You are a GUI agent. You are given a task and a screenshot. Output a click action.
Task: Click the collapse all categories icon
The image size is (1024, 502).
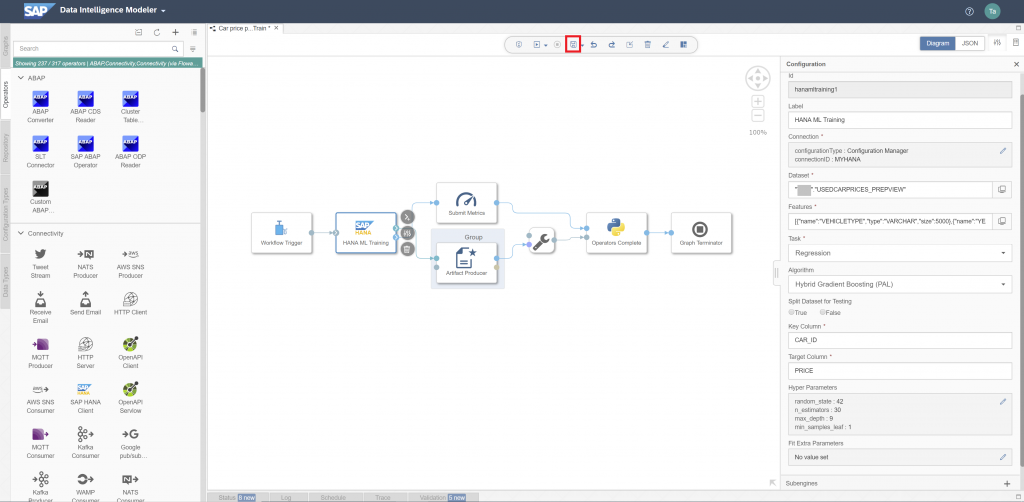tap(138, 32)
